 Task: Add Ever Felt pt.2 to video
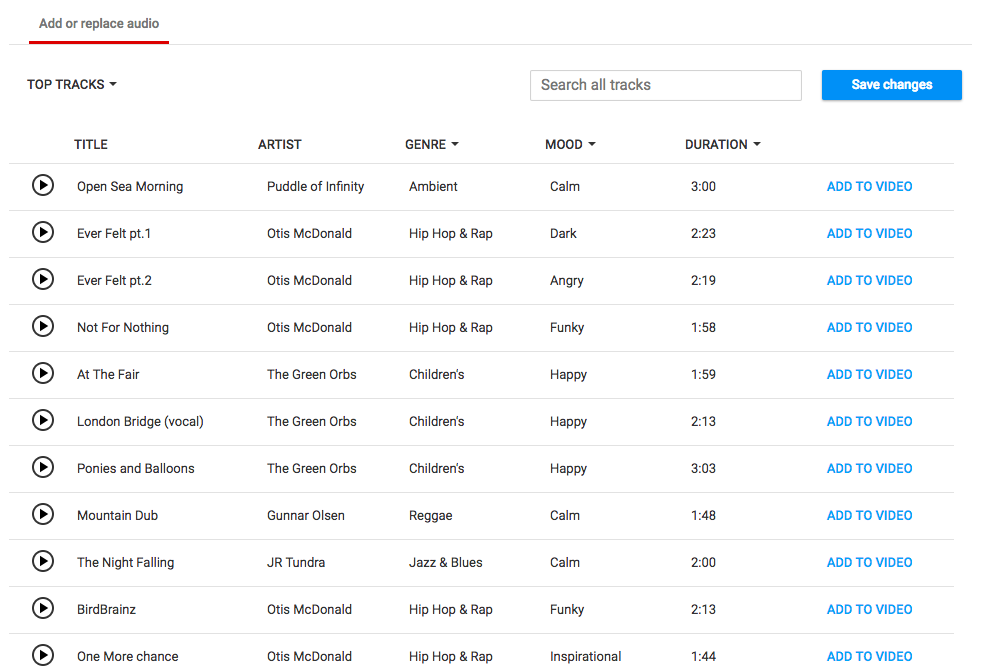pyautogui.click(x=869, y=281)
